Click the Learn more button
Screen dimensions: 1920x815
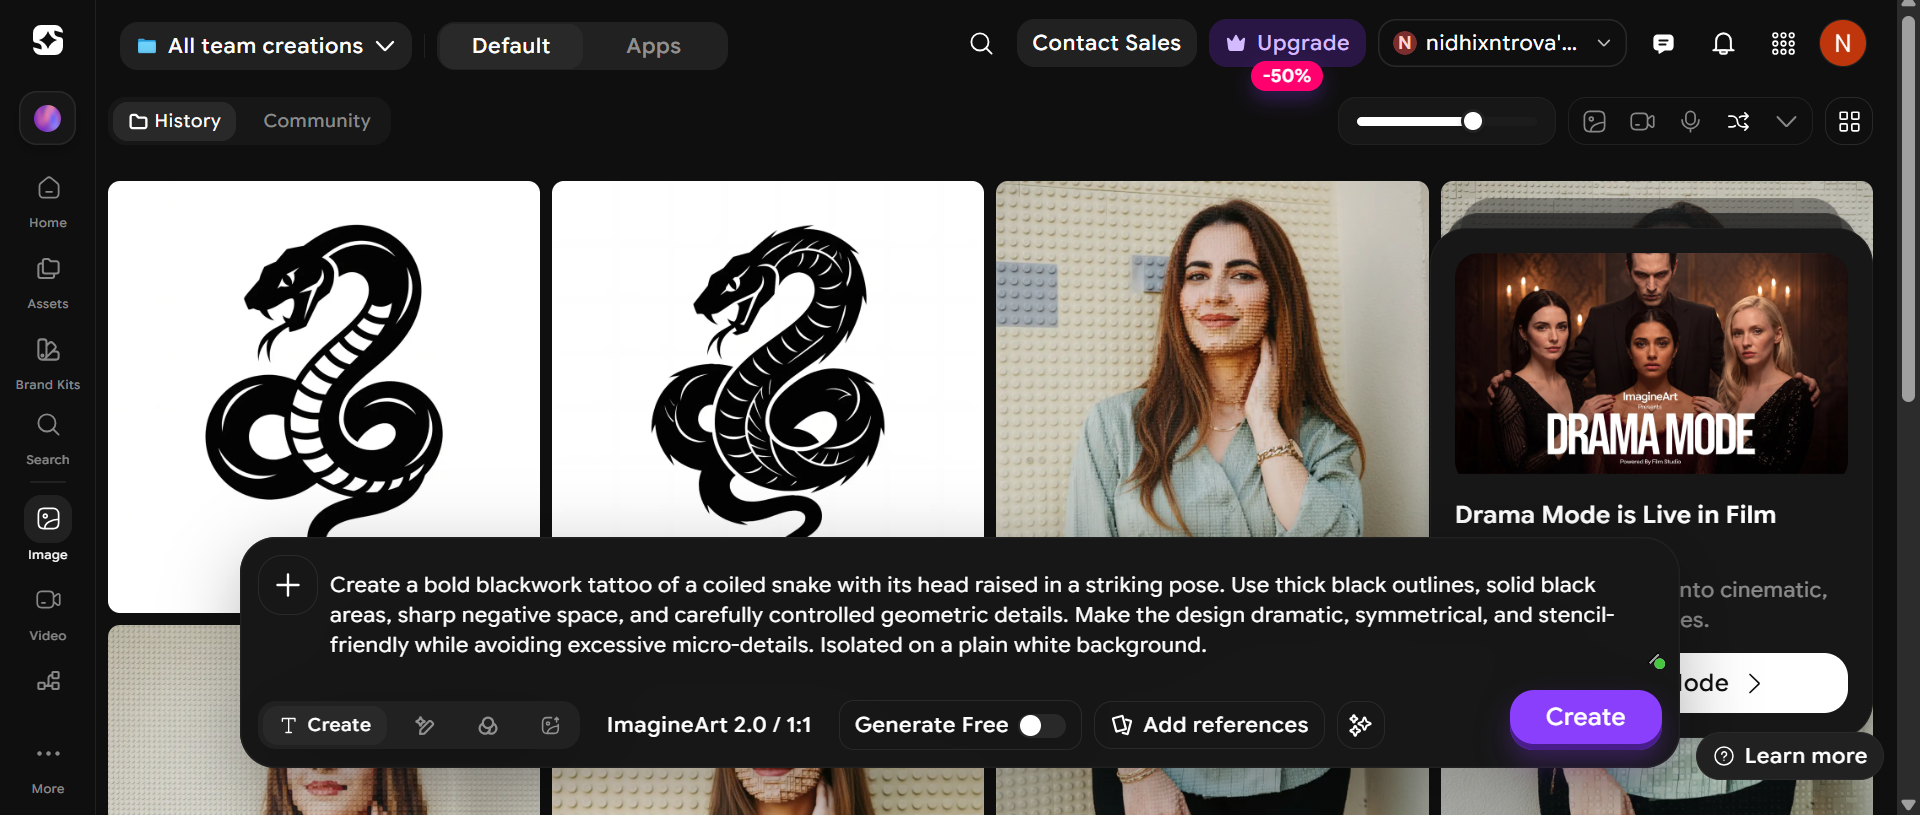point(1790,756)
